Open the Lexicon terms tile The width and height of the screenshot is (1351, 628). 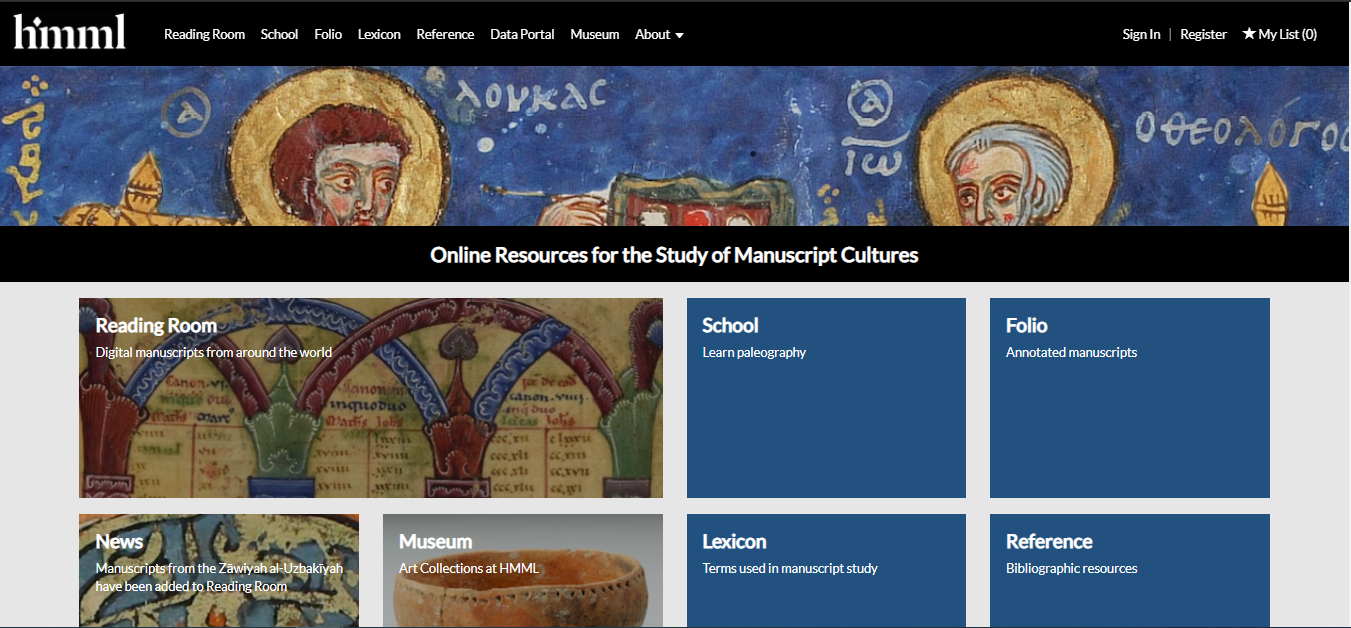click(826, 571)
